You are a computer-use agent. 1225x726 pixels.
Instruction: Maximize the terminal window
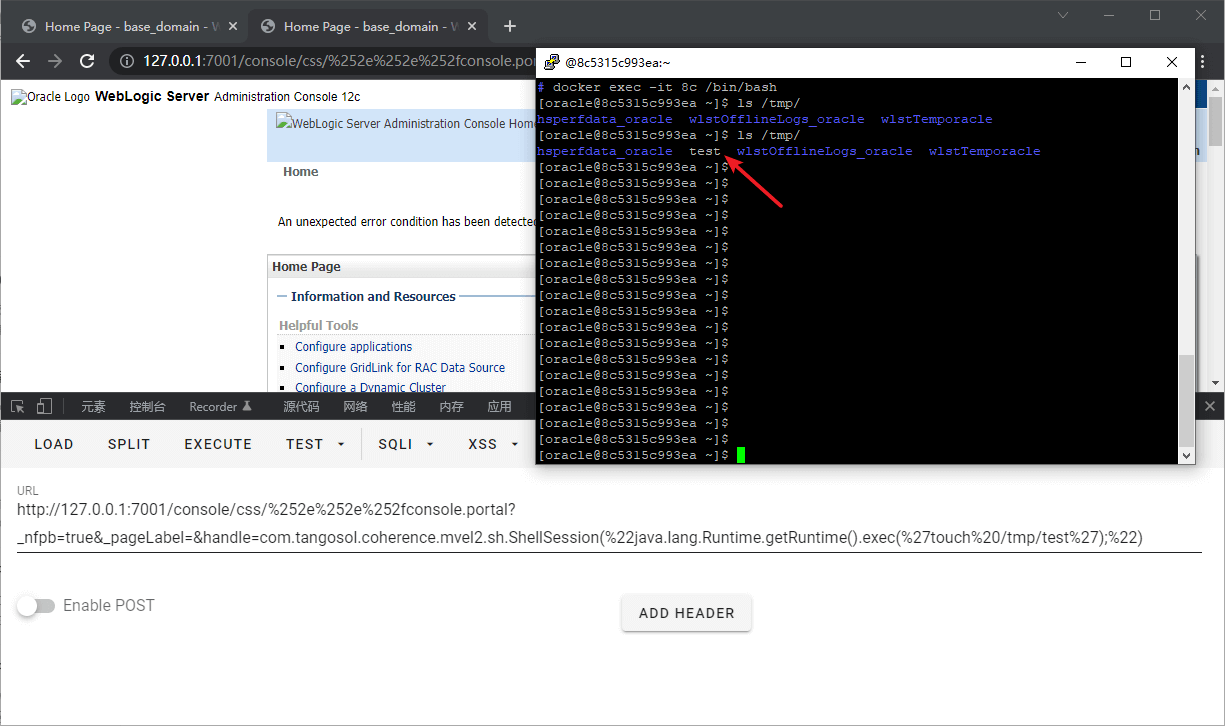[x=1126, y=62]
